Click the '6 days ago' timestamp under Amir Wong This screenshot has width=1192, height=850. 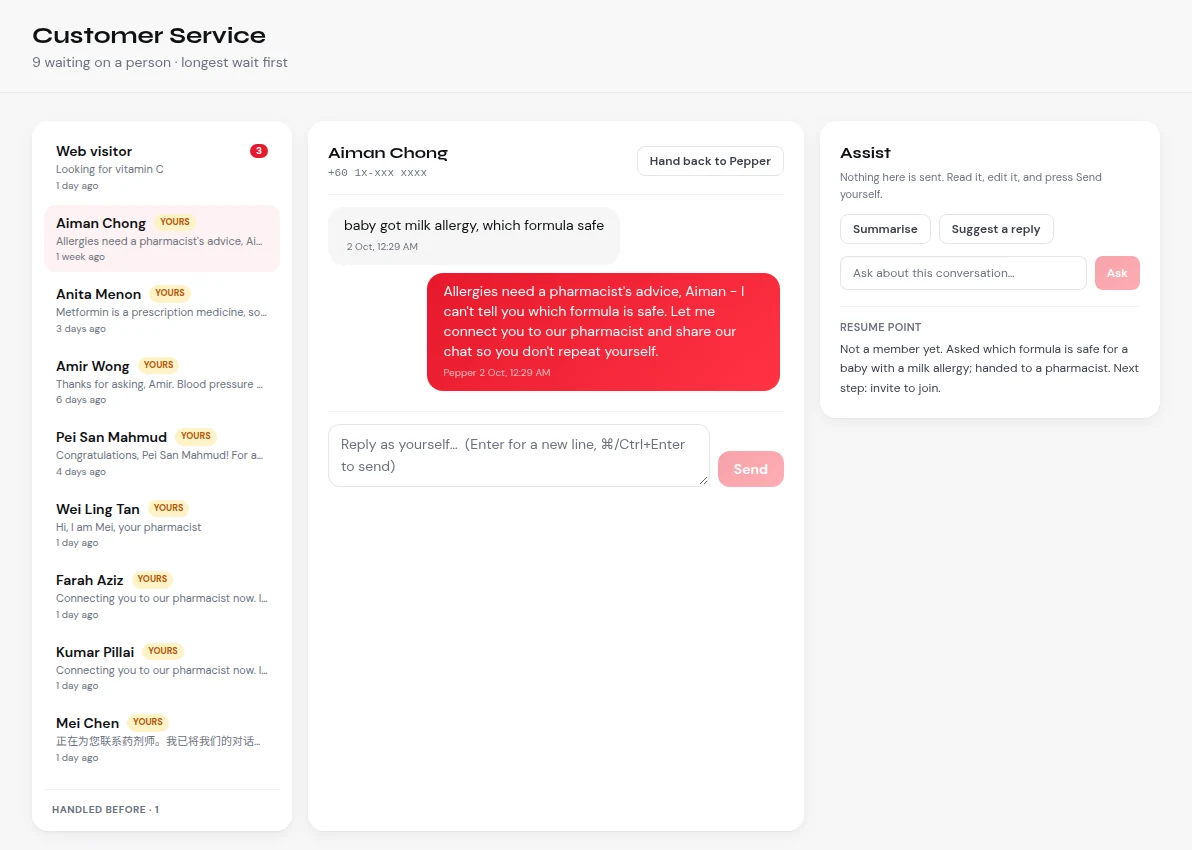81,400
